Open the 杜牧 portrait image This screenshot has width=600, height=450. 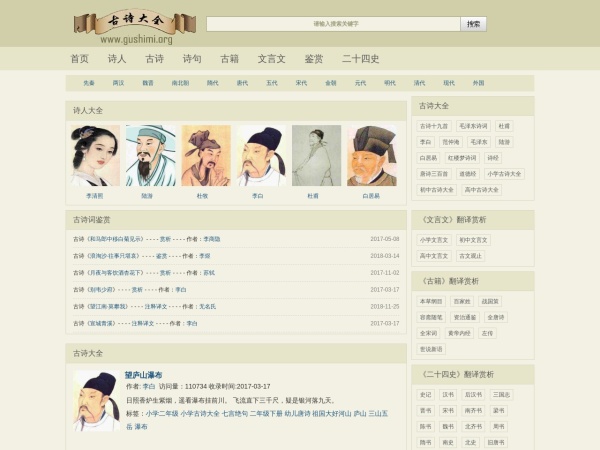click(x=204, y=155)
